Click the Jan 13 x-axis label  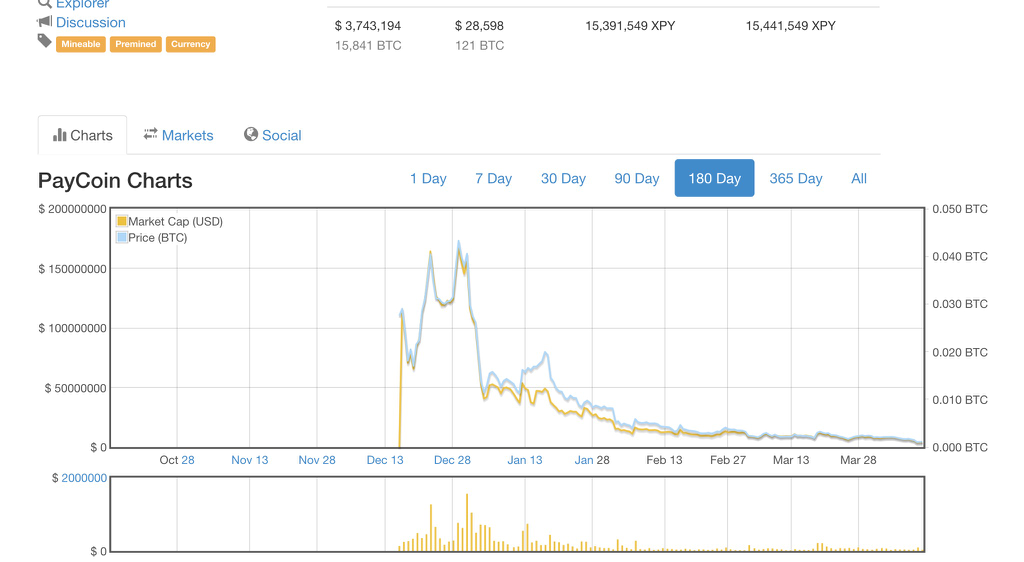(x=524, y=460)
